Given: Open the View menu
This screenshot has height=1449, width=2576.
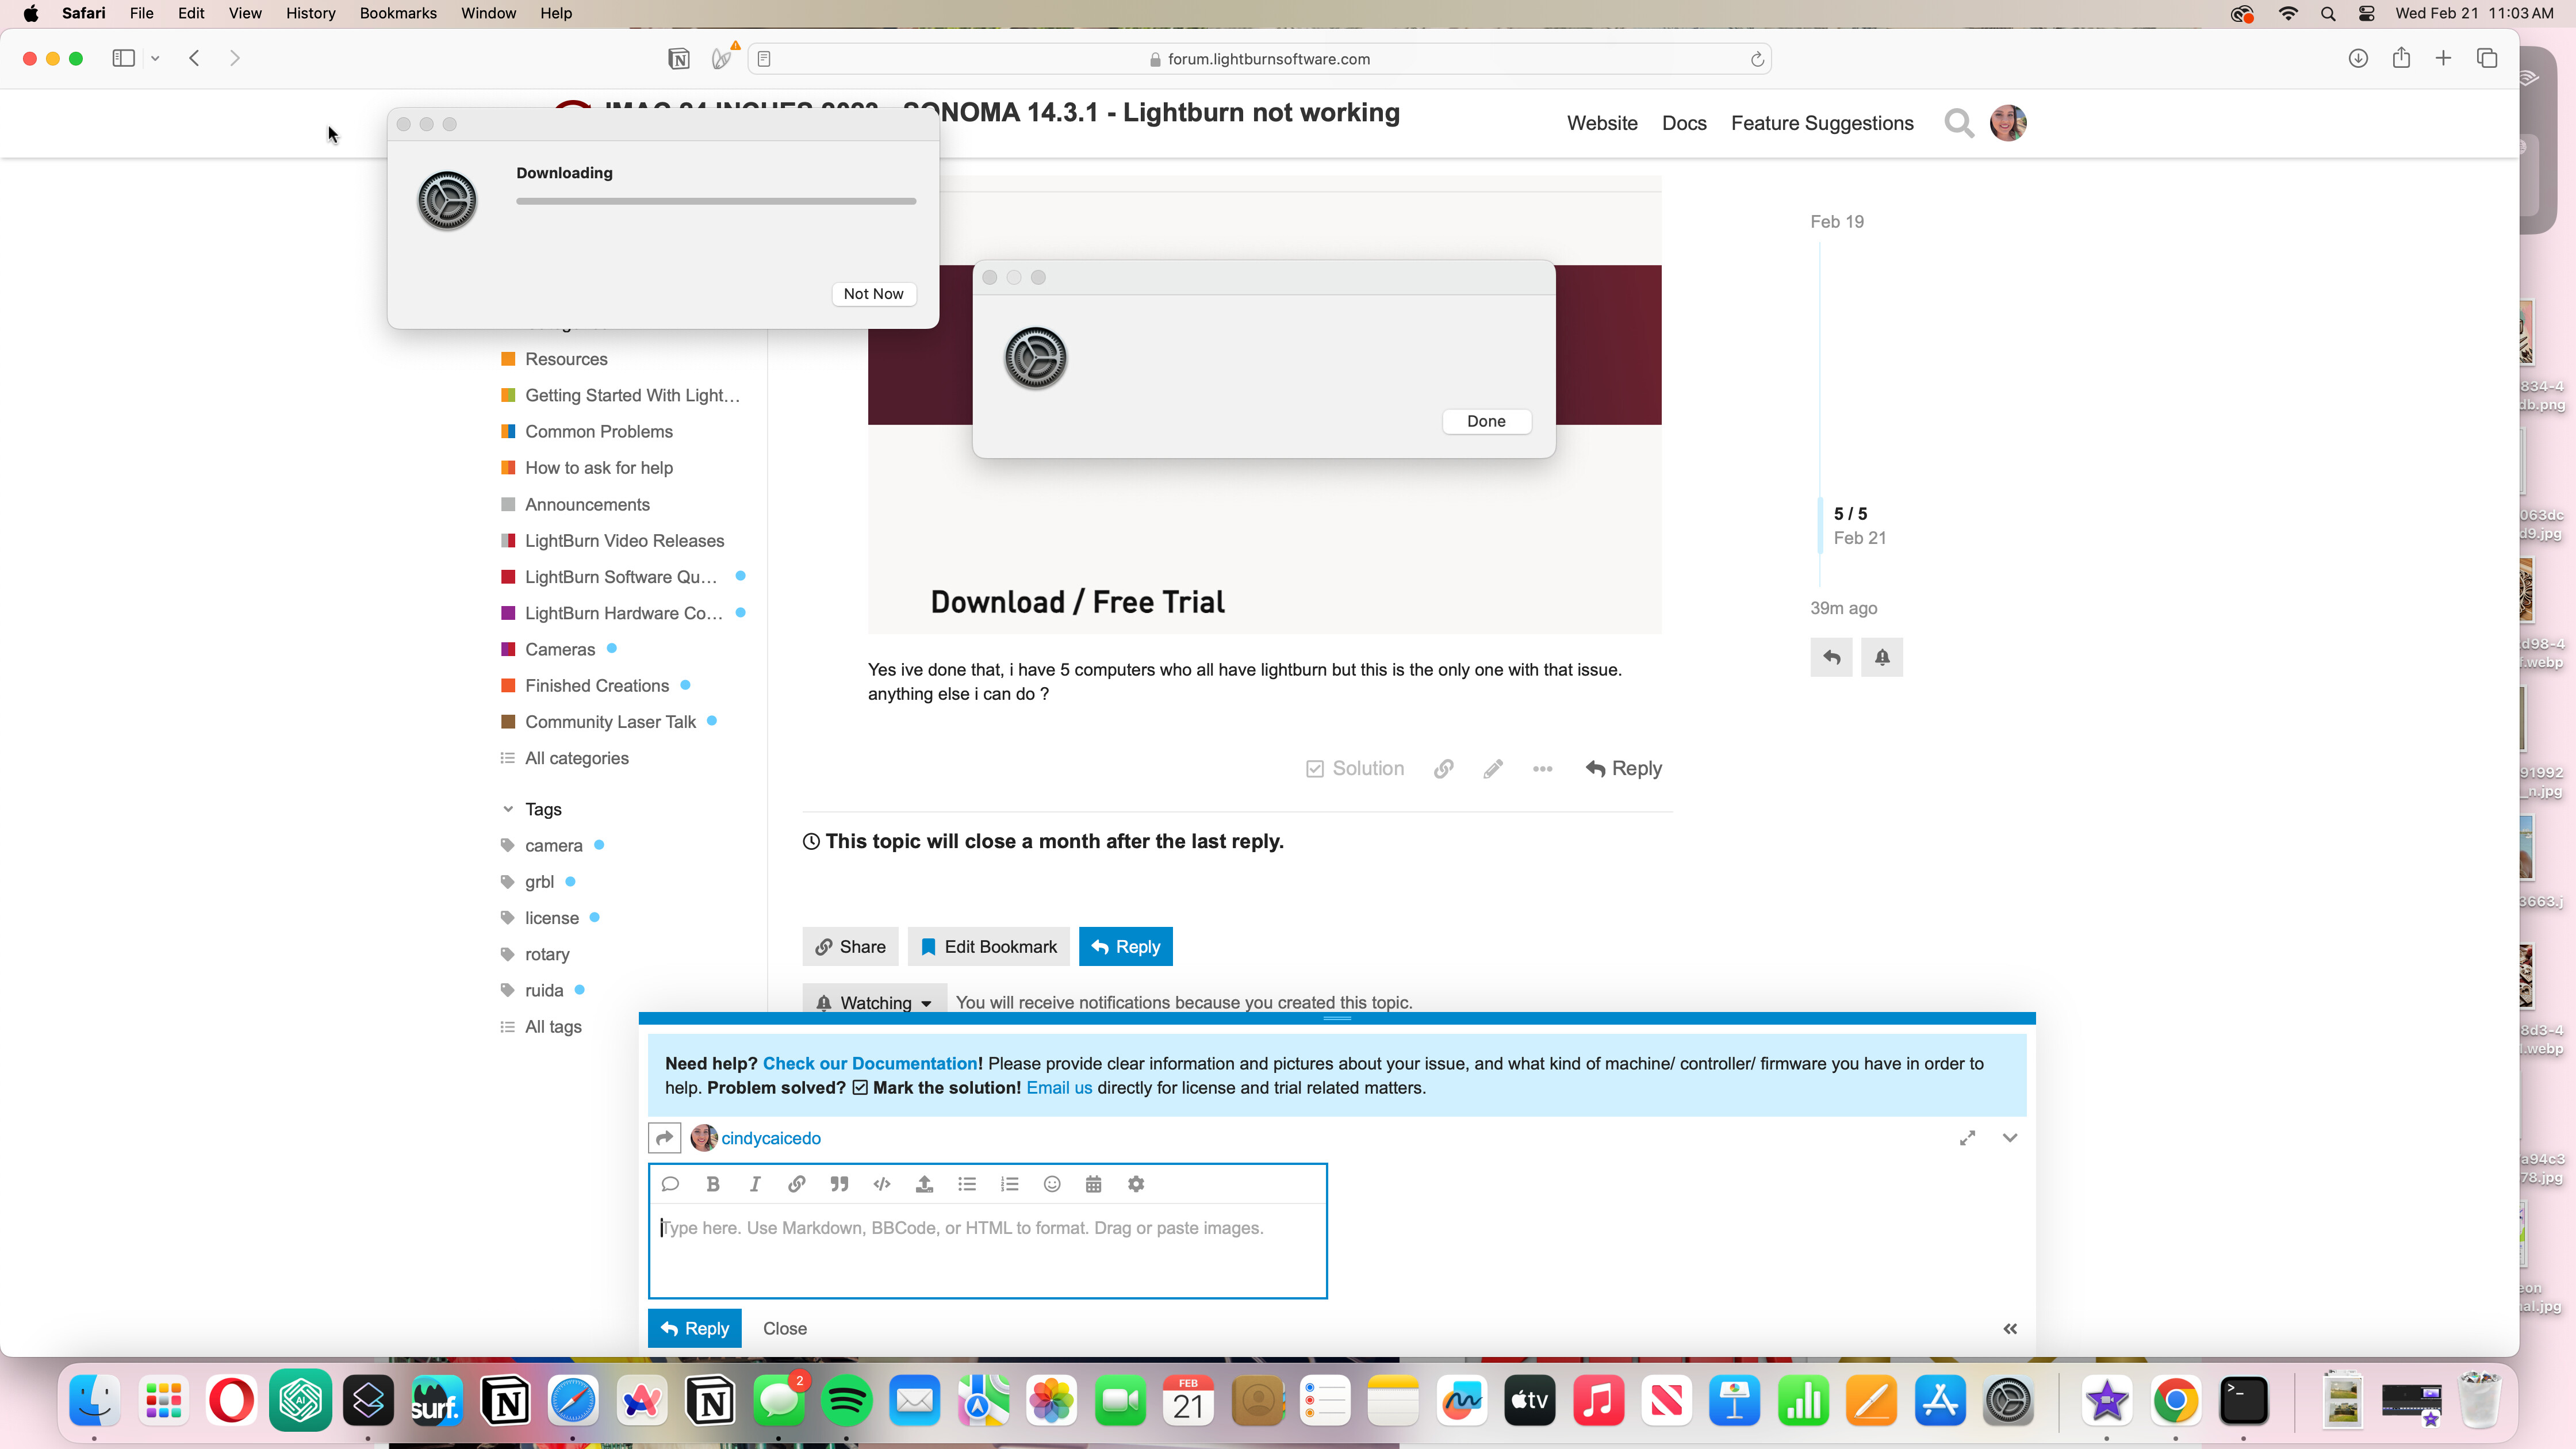Looking at the screenshot, I should [x=245, y=13].
